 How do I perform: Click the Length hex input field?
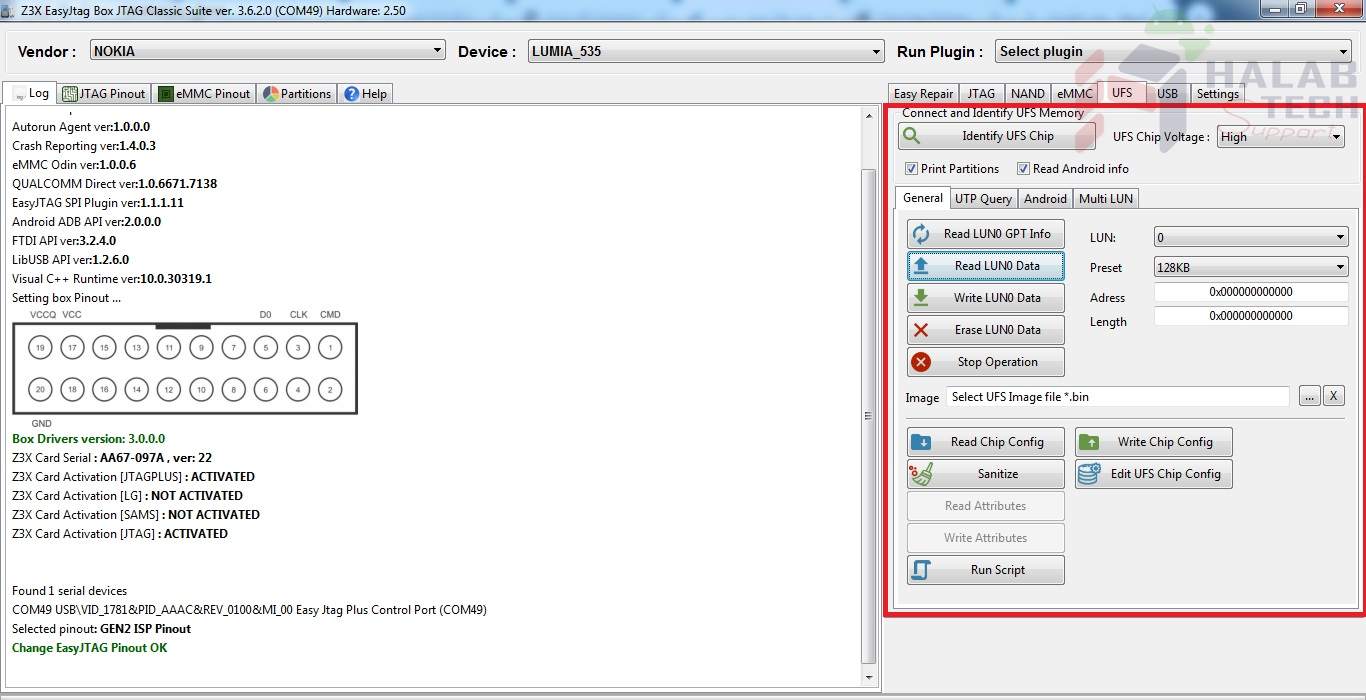(1251, 316)
